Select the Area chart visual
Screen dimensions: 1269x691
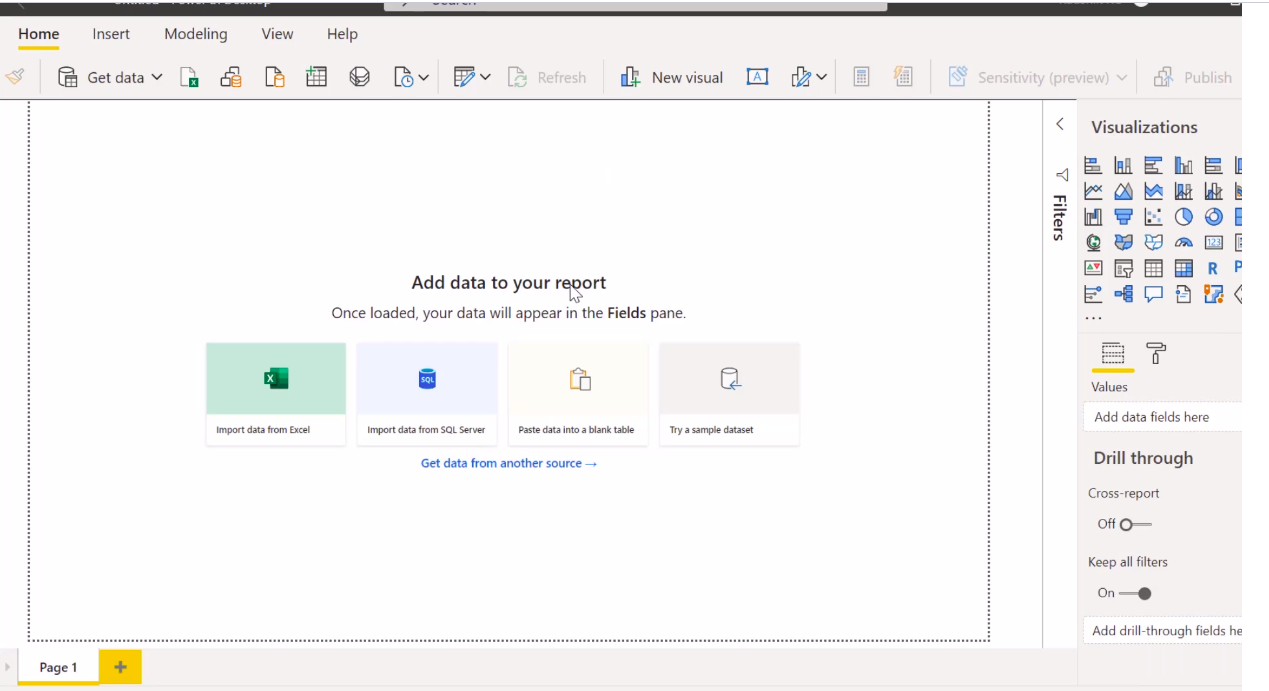pos(1123,190)
